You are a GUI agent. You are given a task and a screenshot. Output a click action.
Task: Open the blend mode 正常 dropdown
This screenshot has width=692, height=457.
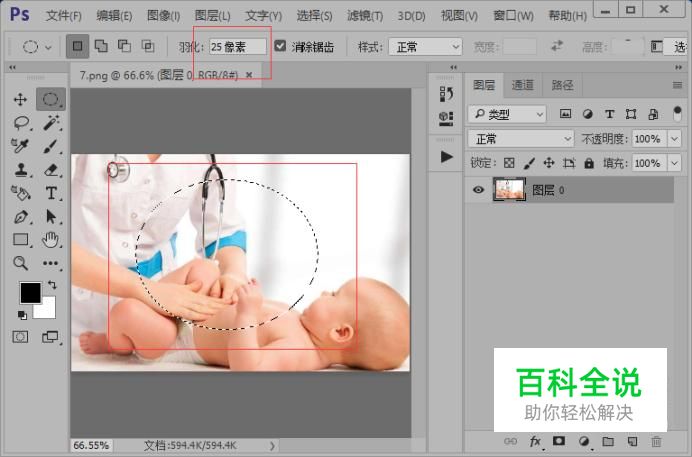[521, 139]
